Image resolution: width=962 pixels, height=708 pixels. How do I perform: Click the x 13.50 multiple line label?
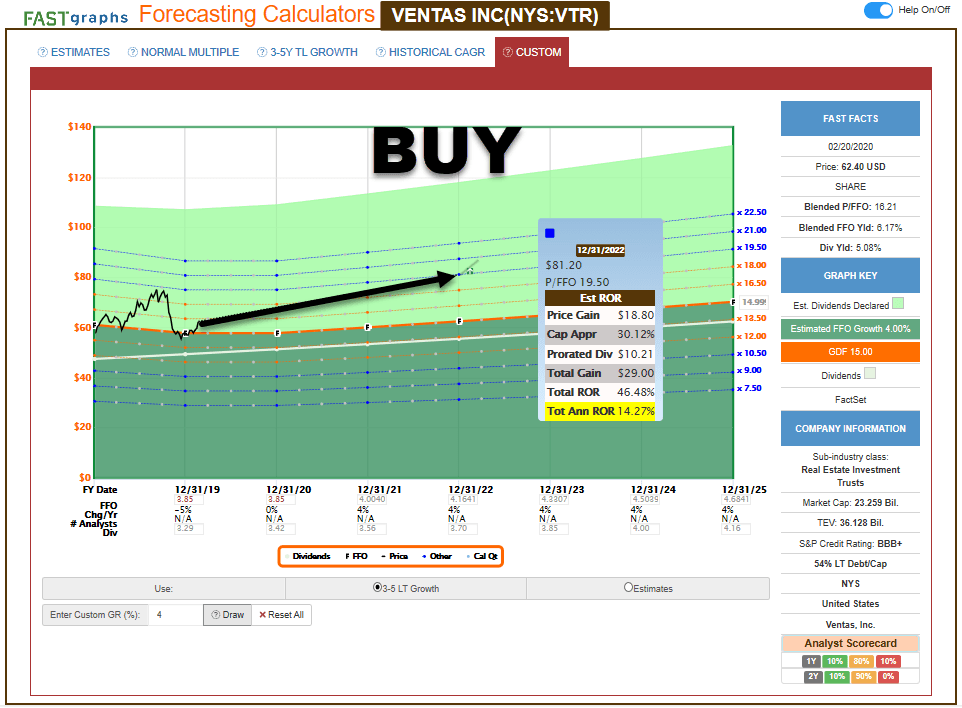[x=752, y=318]
